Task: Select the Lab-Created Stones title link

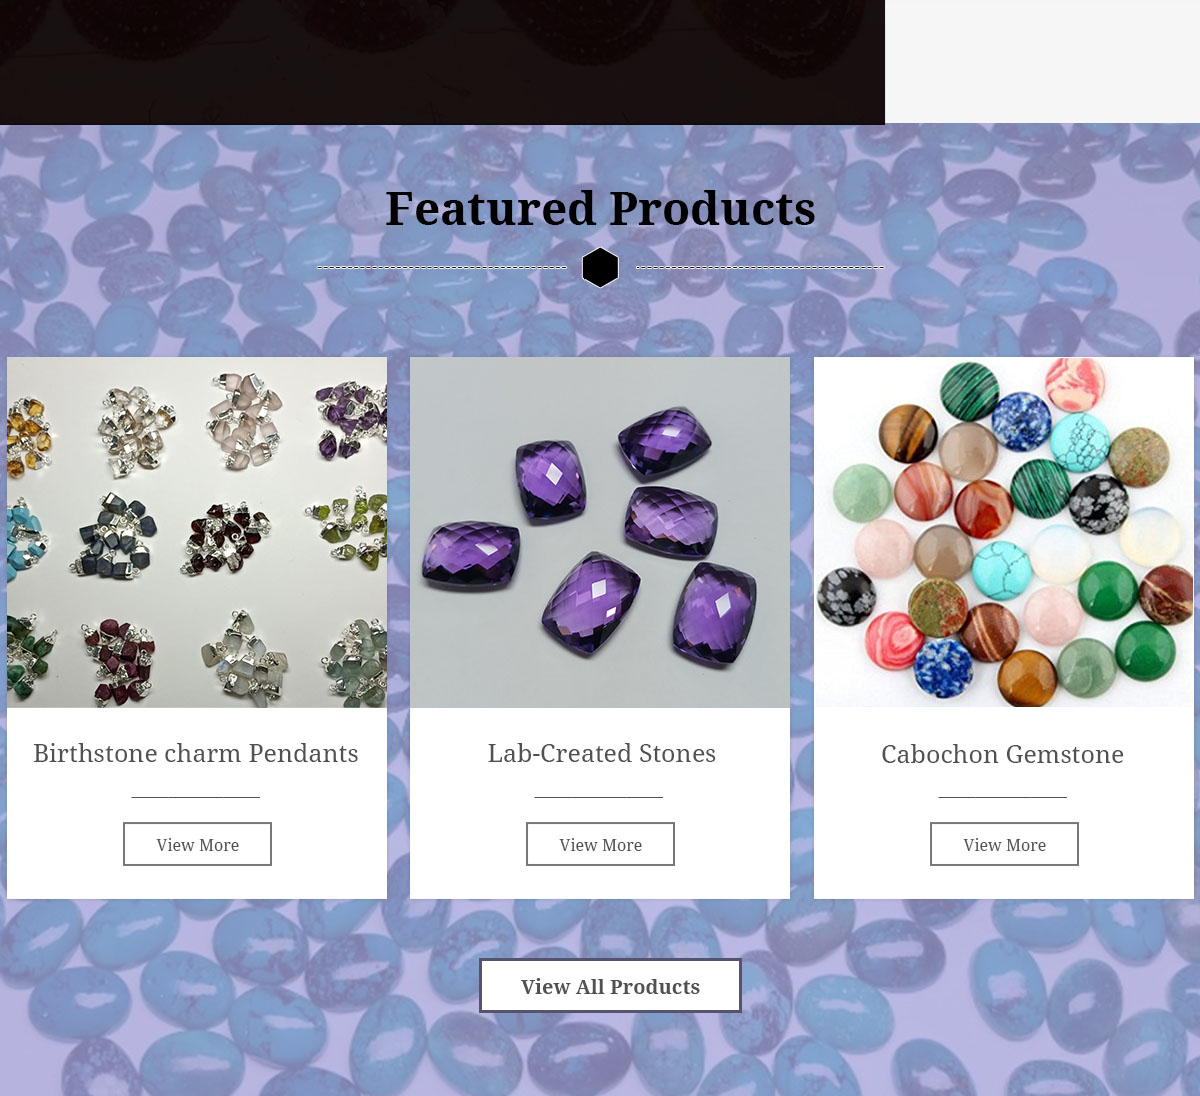Action: 602,753
